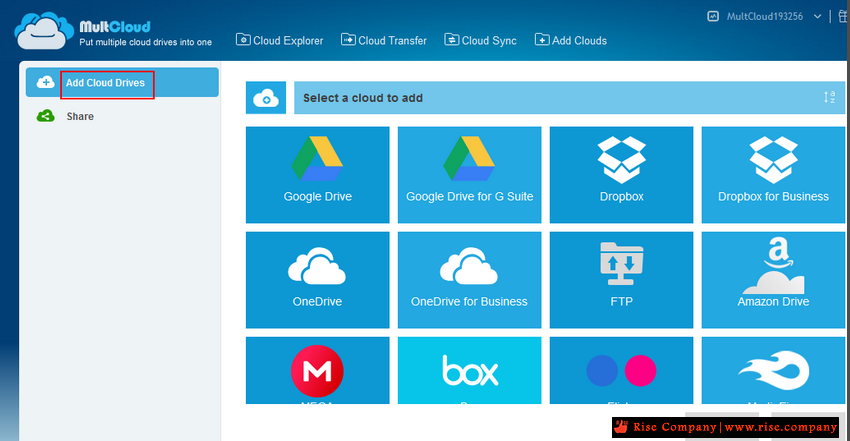Open Cloud Explorer in the top menu
This screenshot has height=441, width=850.
[279, 40]
